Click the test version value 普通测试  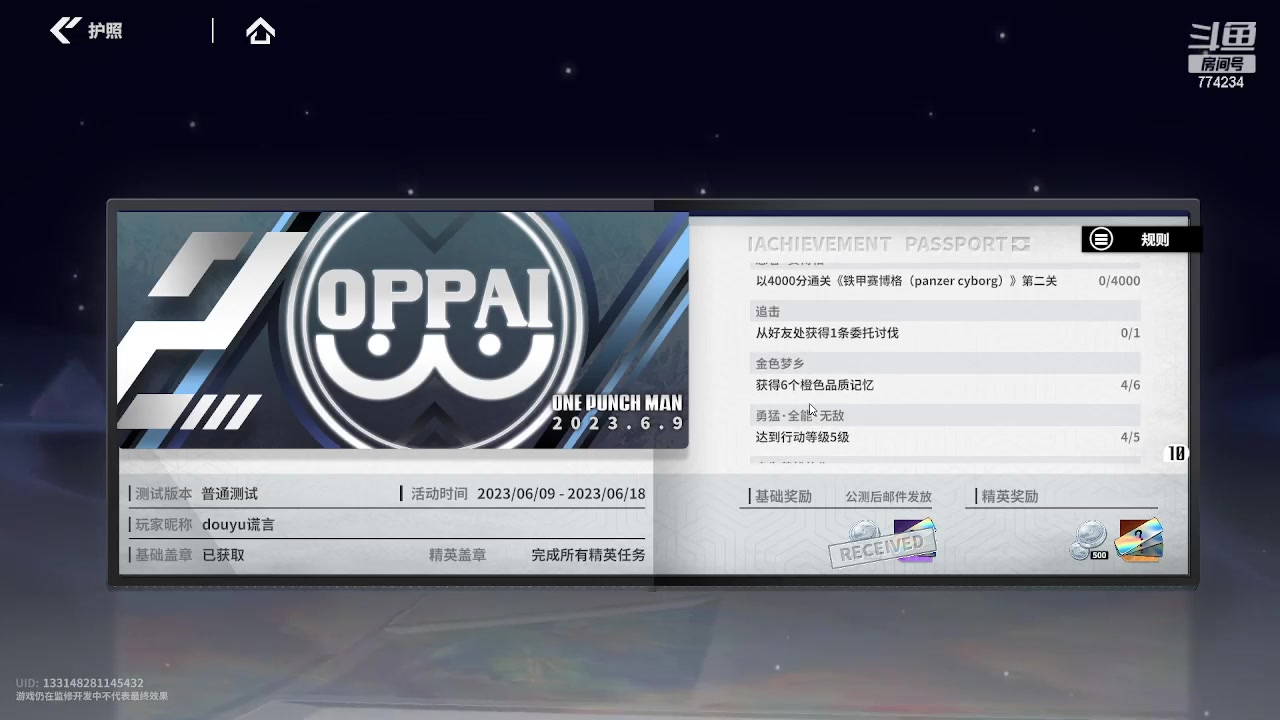229,494
